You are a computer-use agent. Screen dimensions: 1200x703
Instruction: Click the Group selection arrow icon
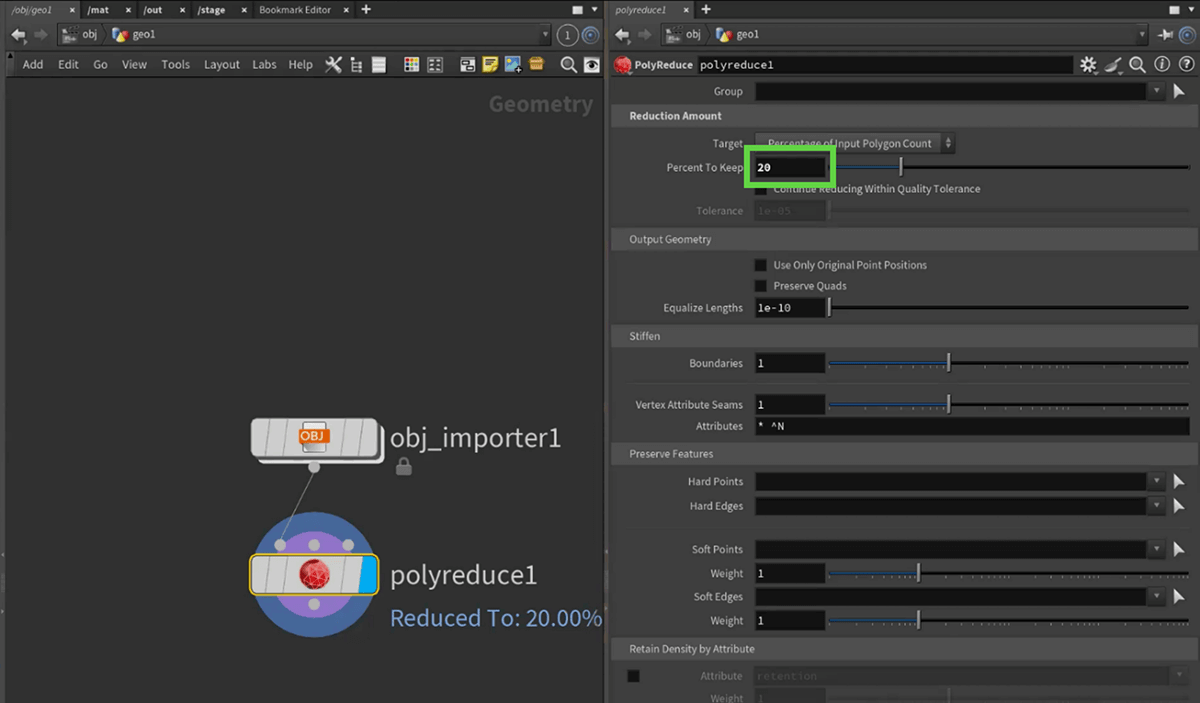point(1178,91)
